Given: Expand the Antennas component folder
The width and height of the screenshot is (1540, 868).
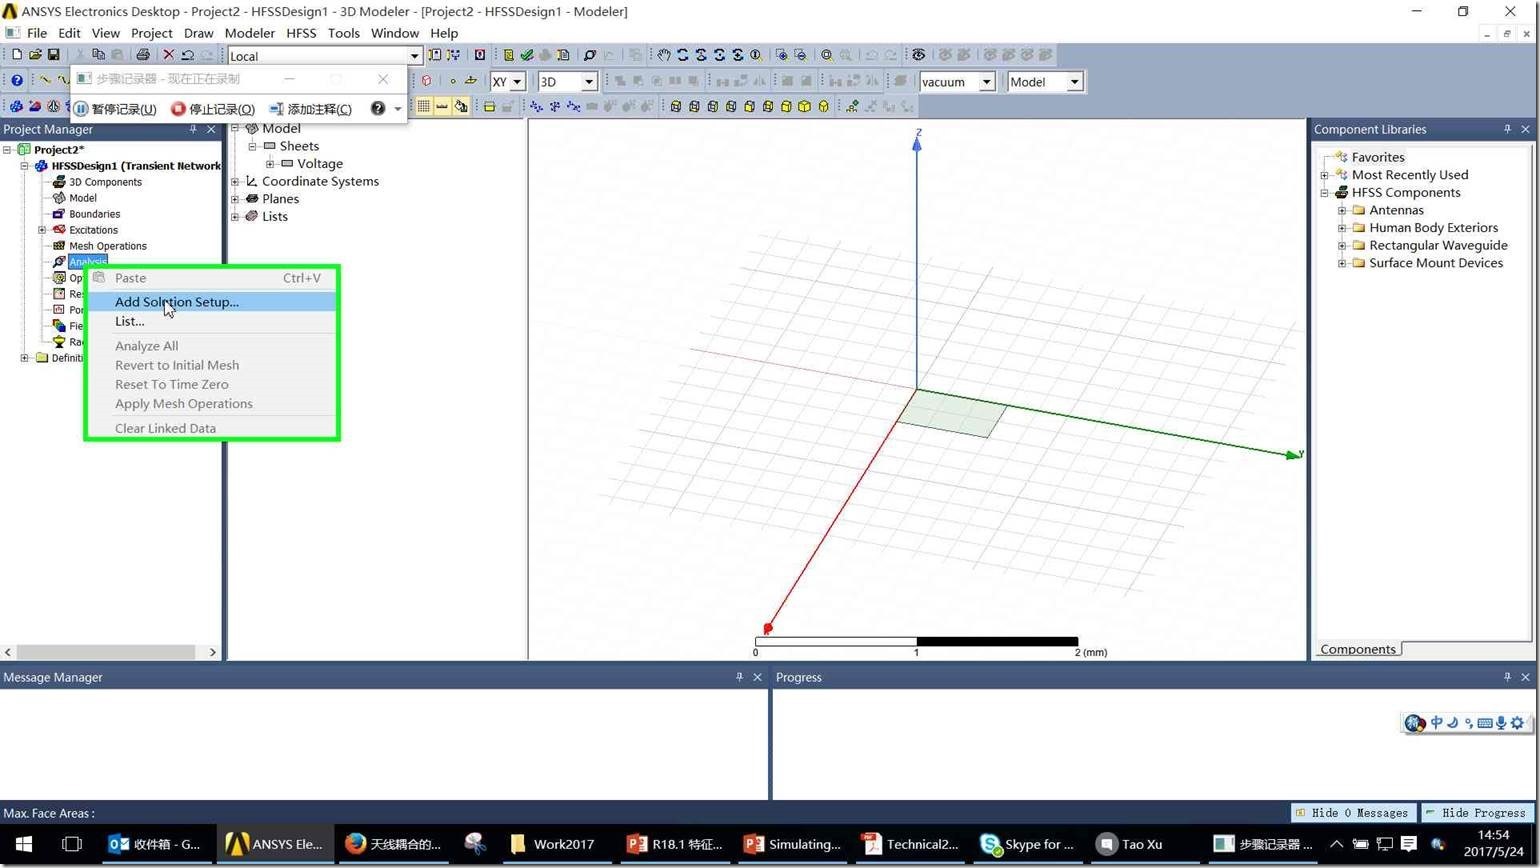Looking at the screenshot, I should 1342,211.
